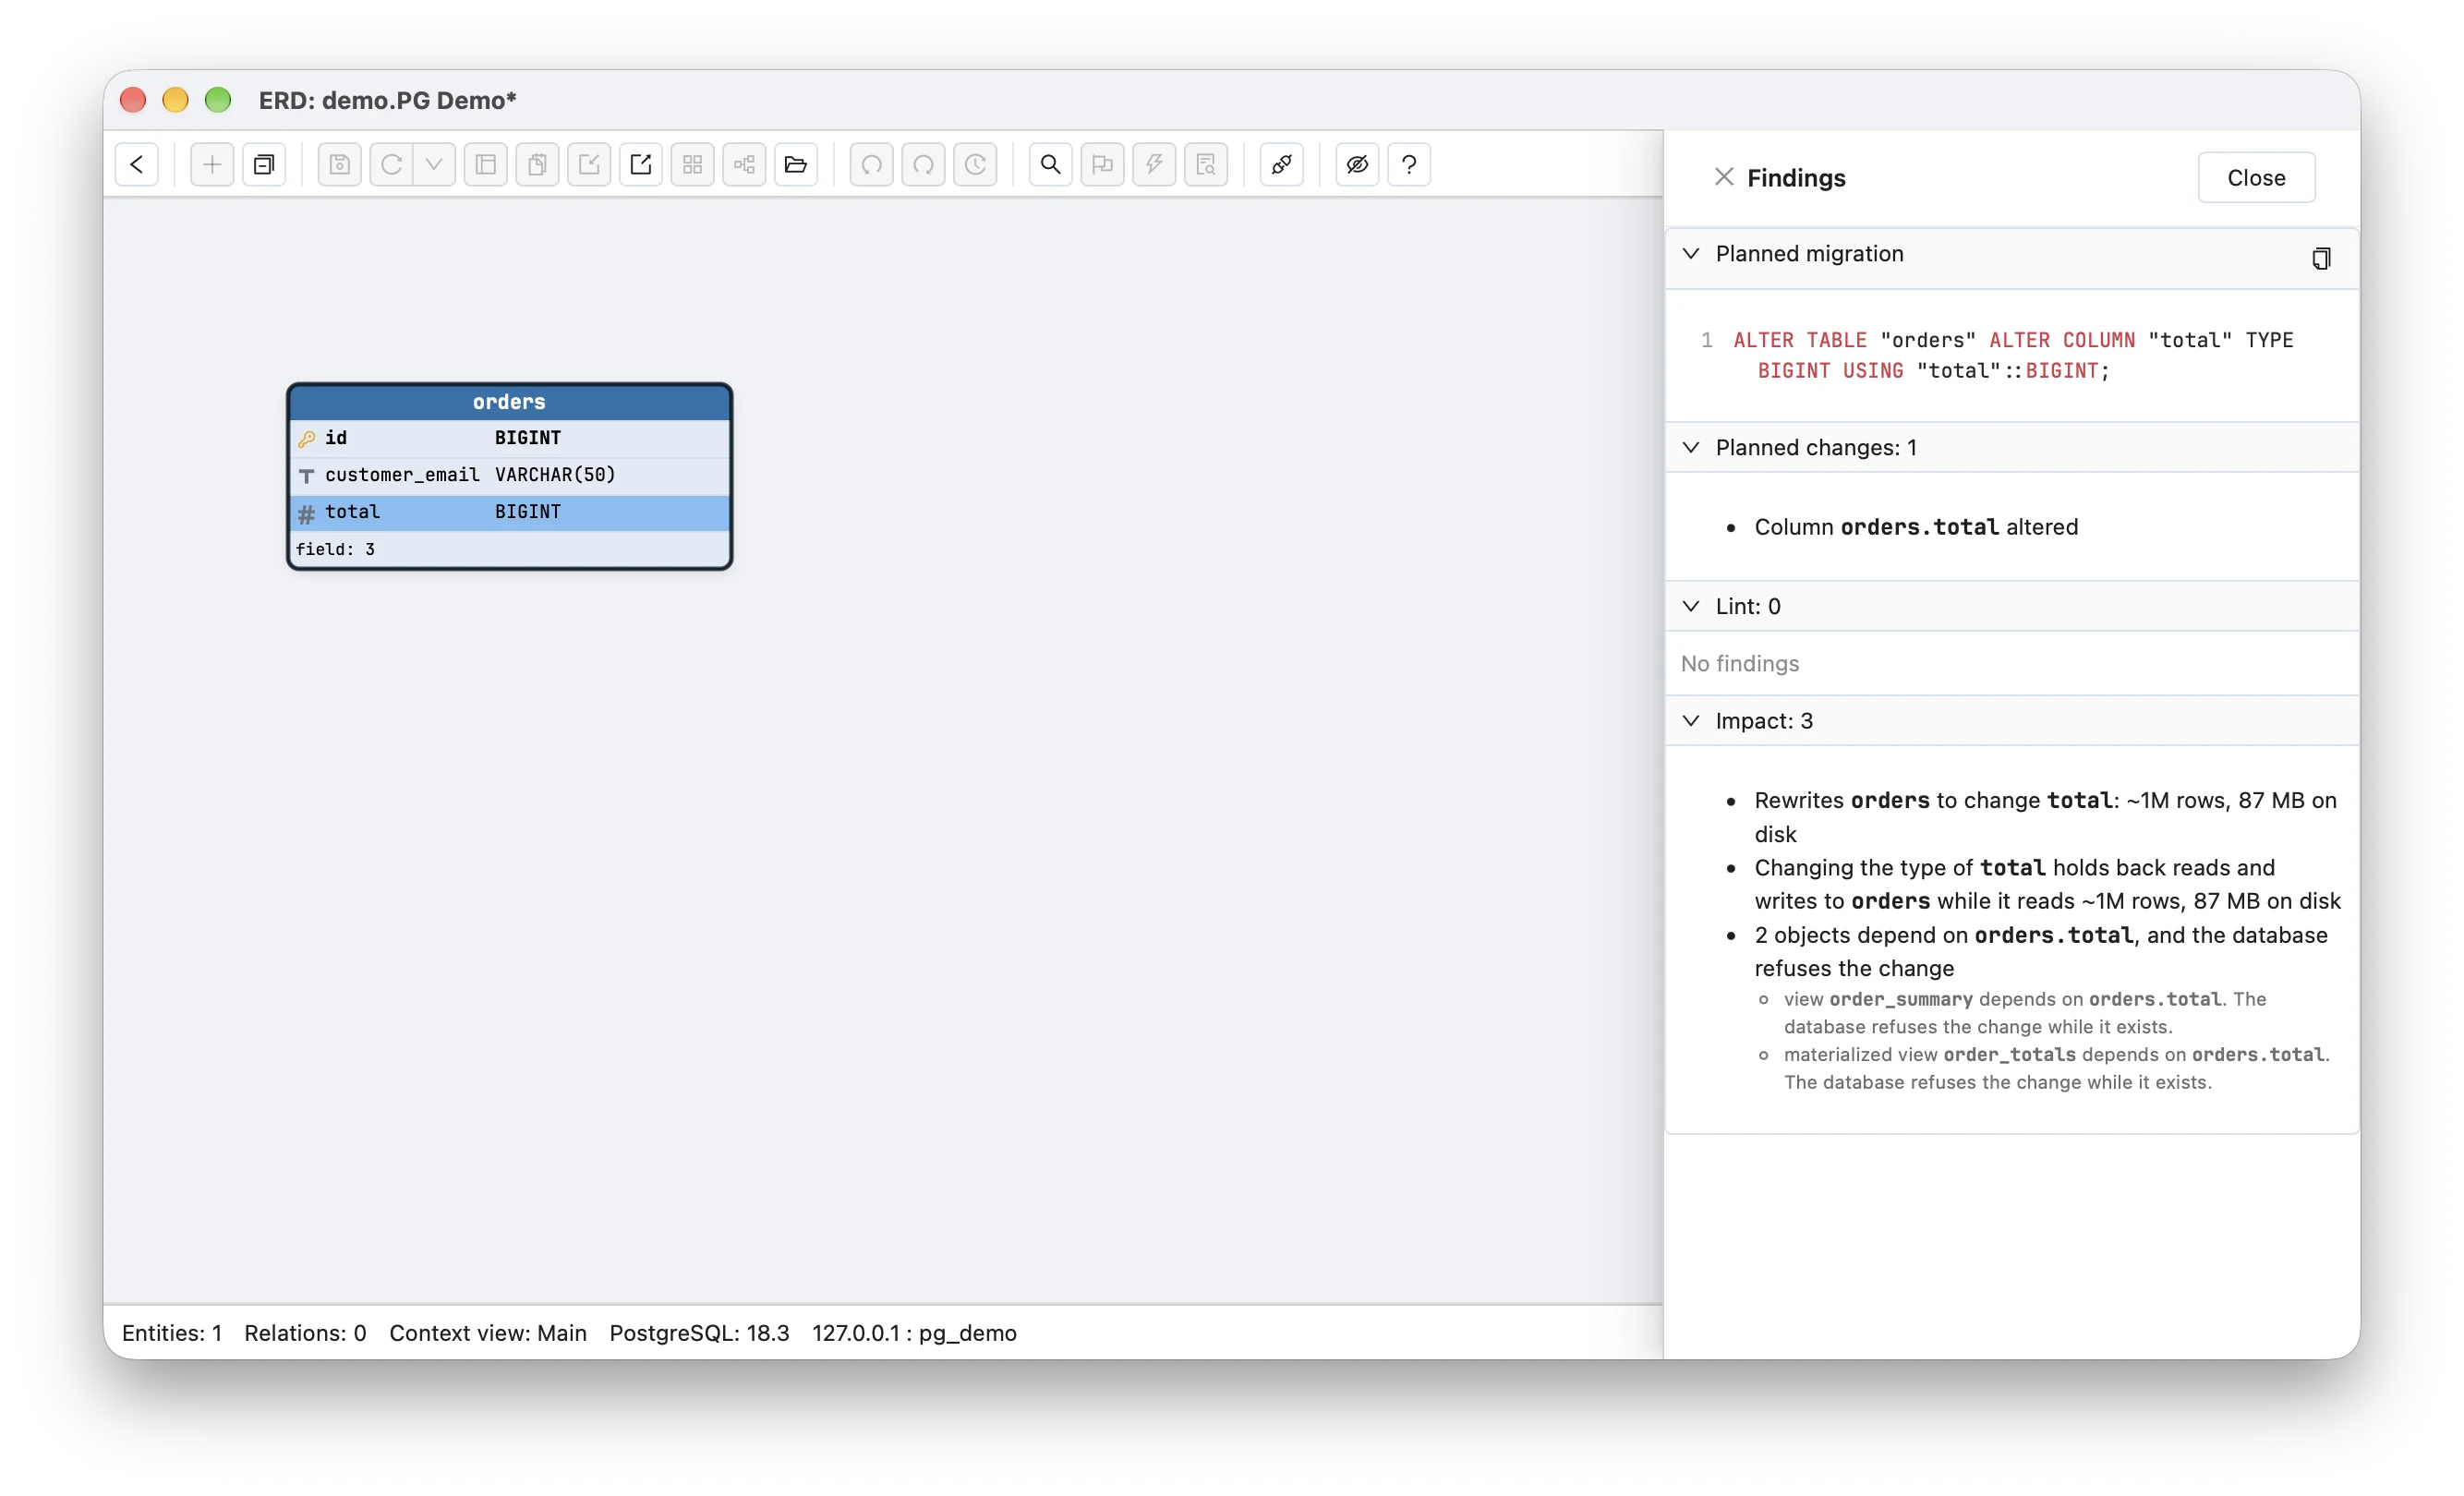2464x1496 pixels.
Task: Collapse the Impact: 3 section
Action: 1691,721
